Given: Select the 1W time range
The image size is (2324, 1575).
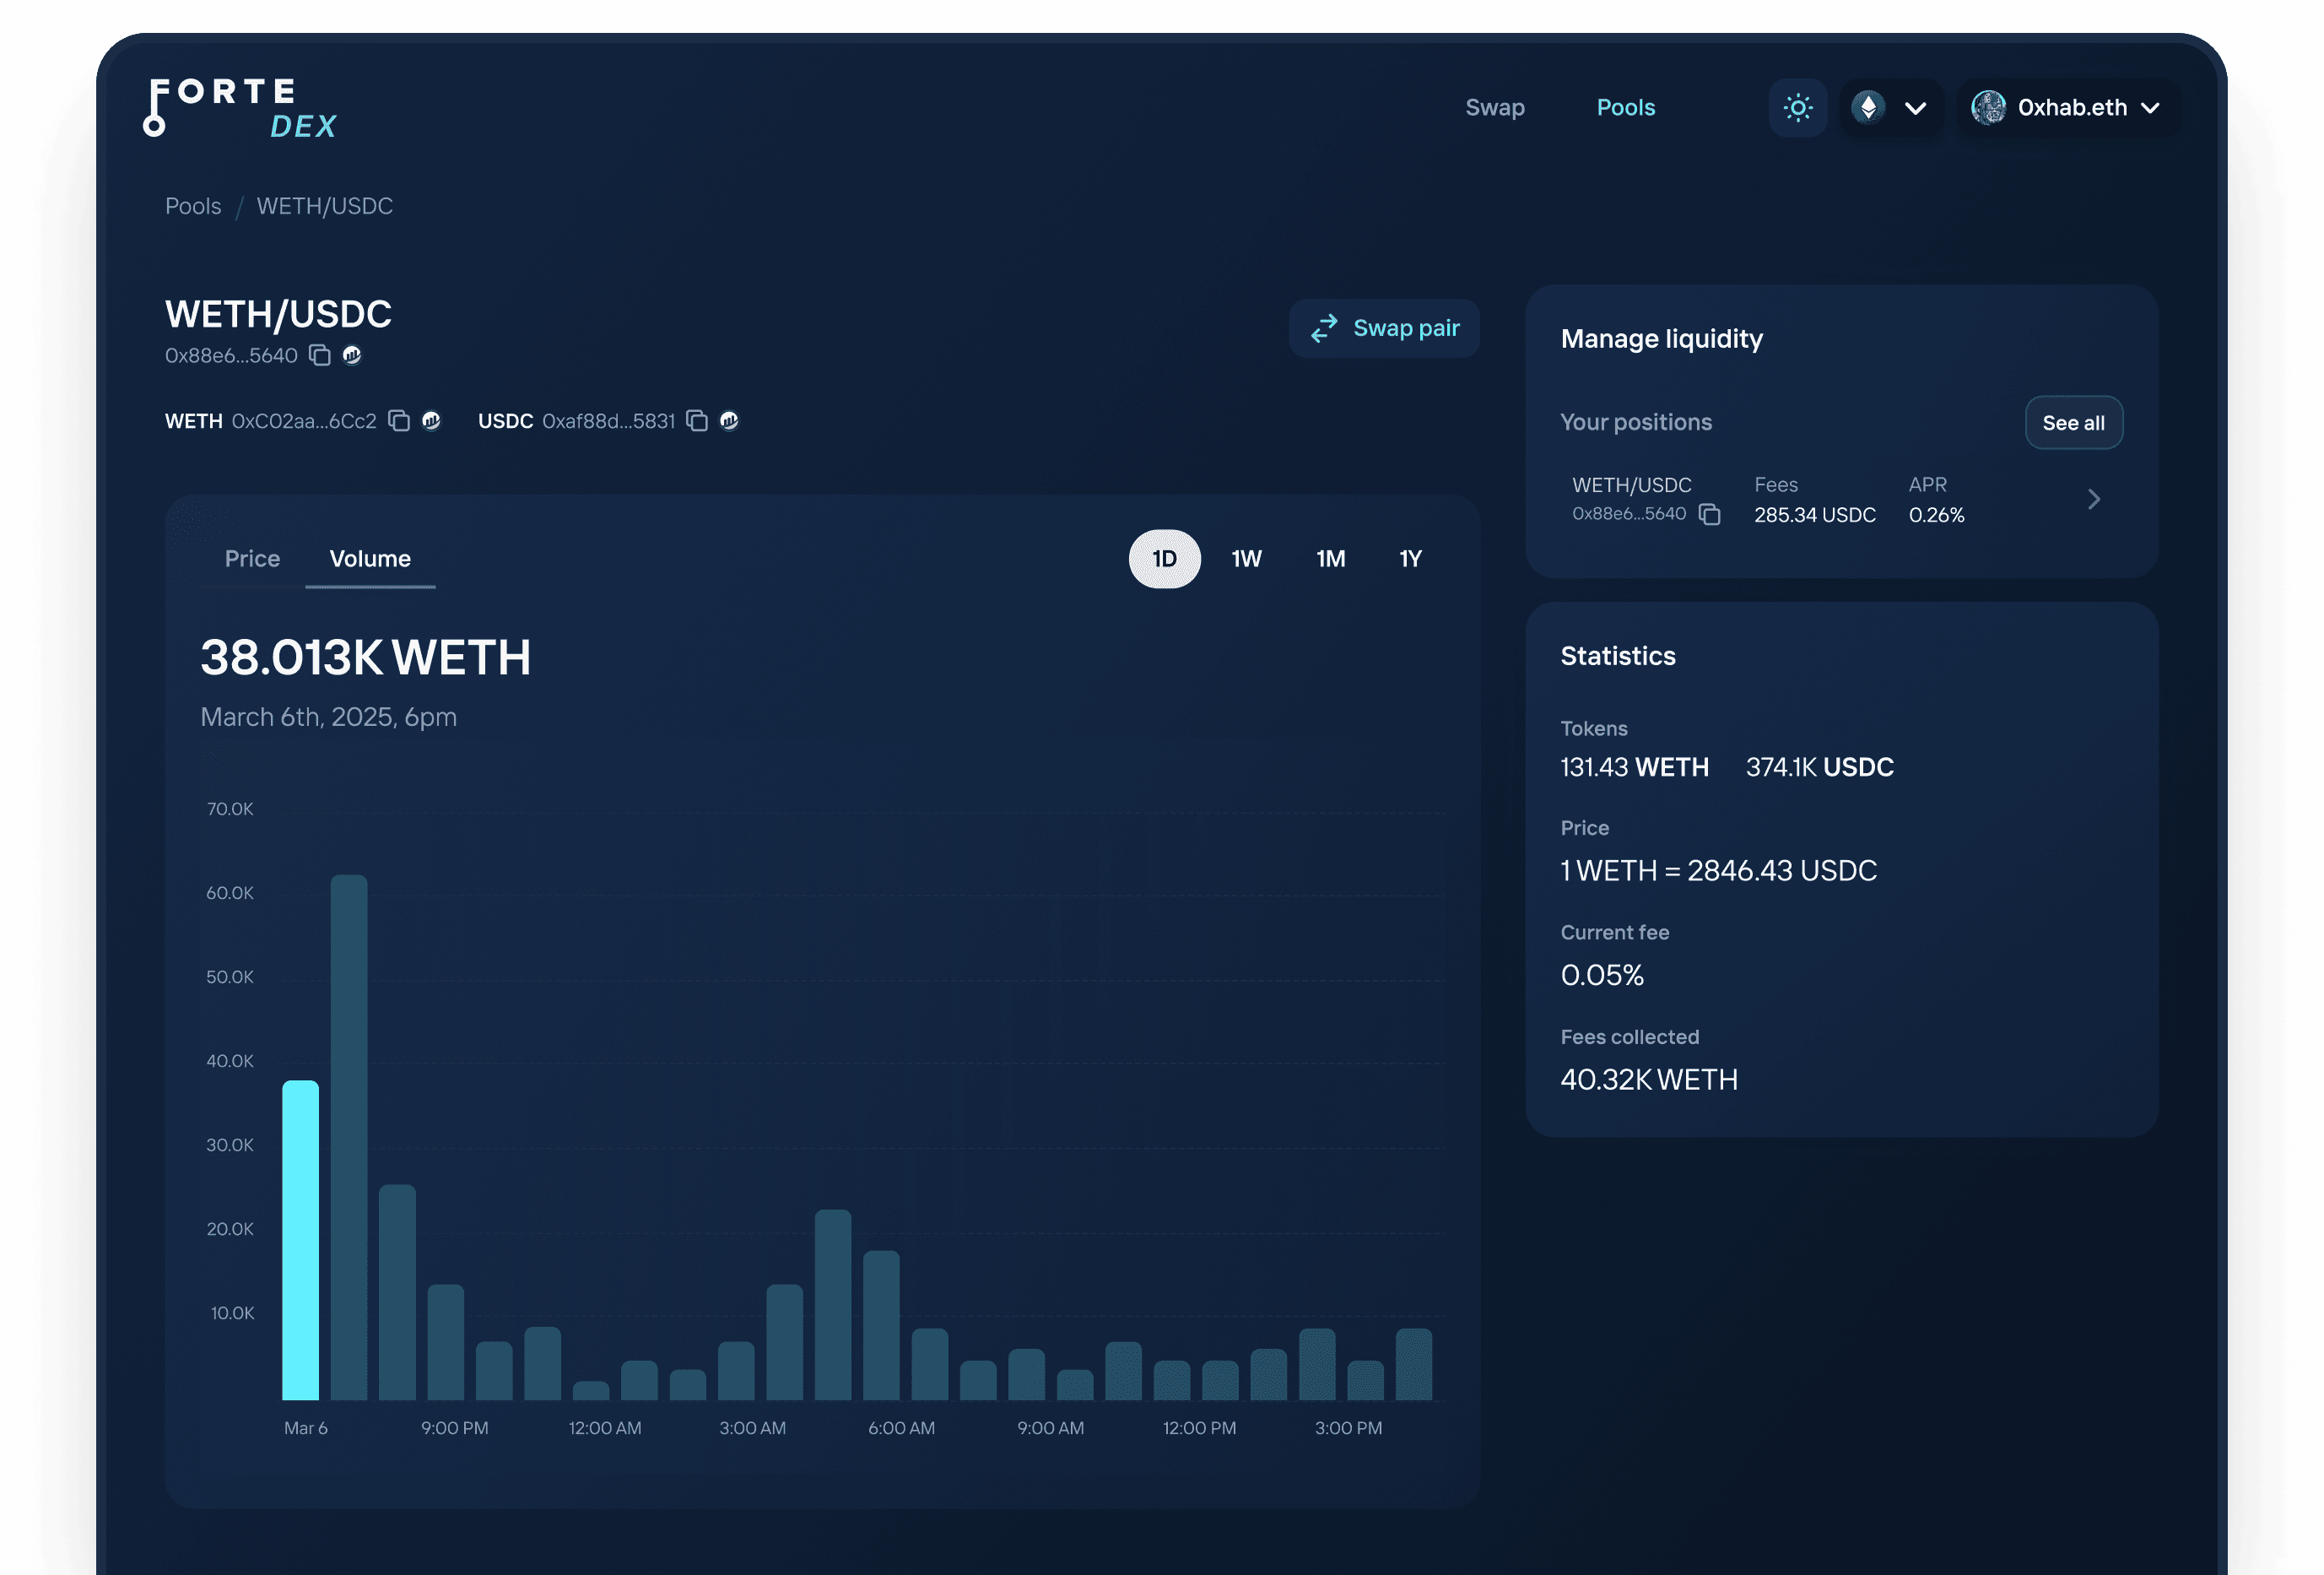Looking at the screenshot, I should coord(1246,559).
